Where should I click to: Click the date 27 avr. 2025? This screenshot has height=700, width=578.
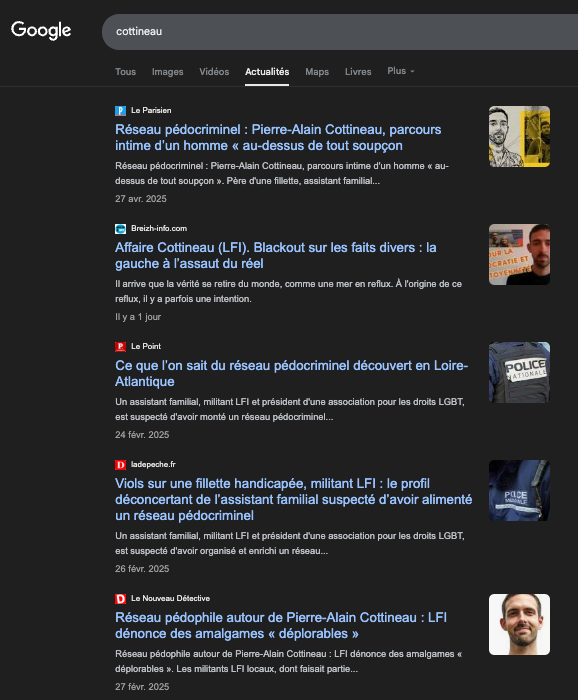141,199
